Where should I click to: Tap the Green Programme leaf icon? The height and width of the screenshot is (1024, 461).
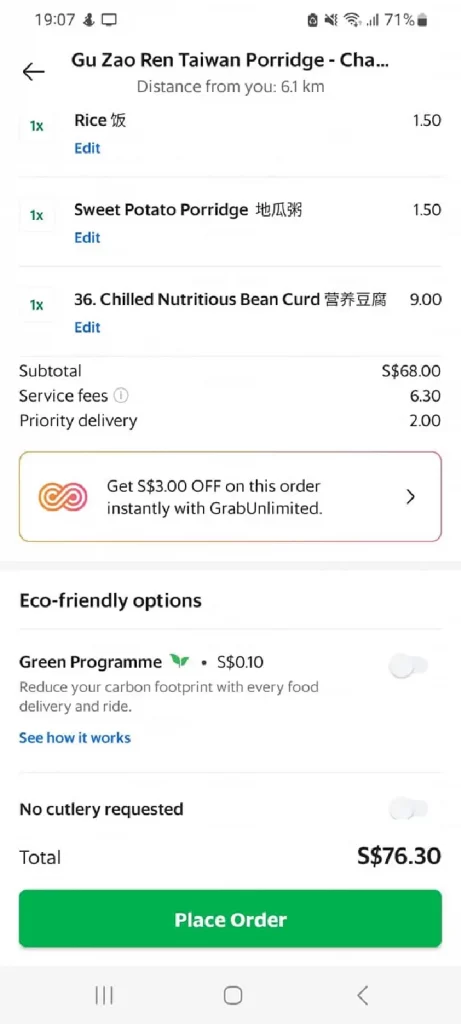(179, 662)
